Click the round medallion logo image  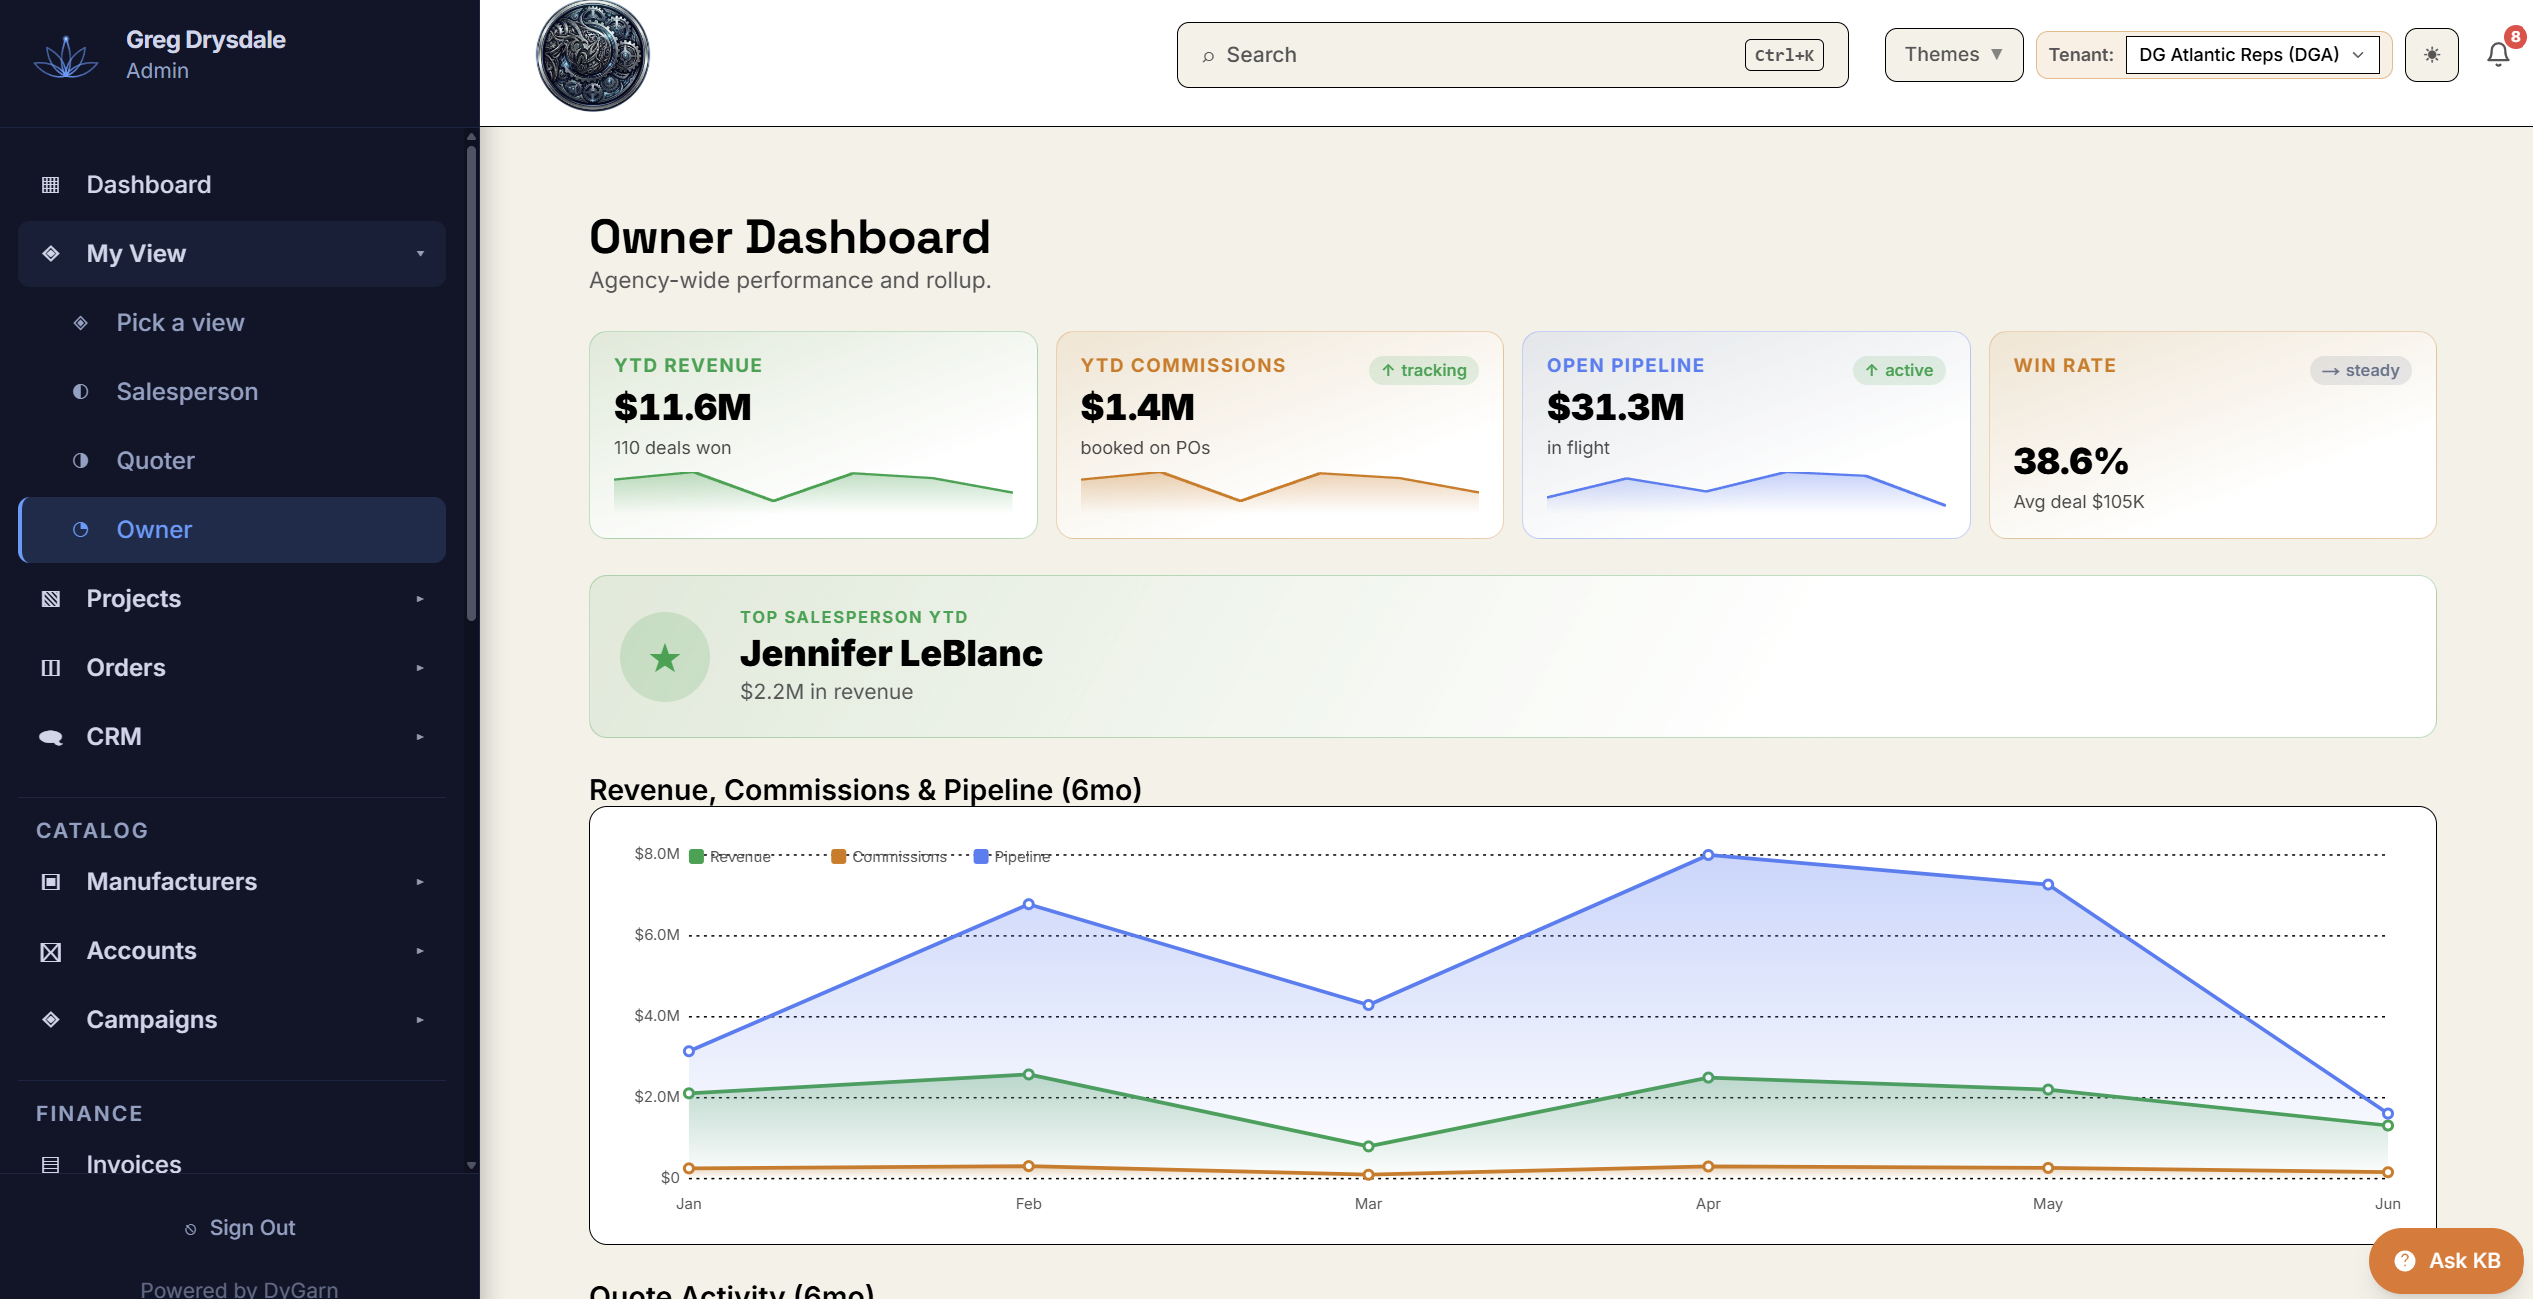tap(593, 55)
